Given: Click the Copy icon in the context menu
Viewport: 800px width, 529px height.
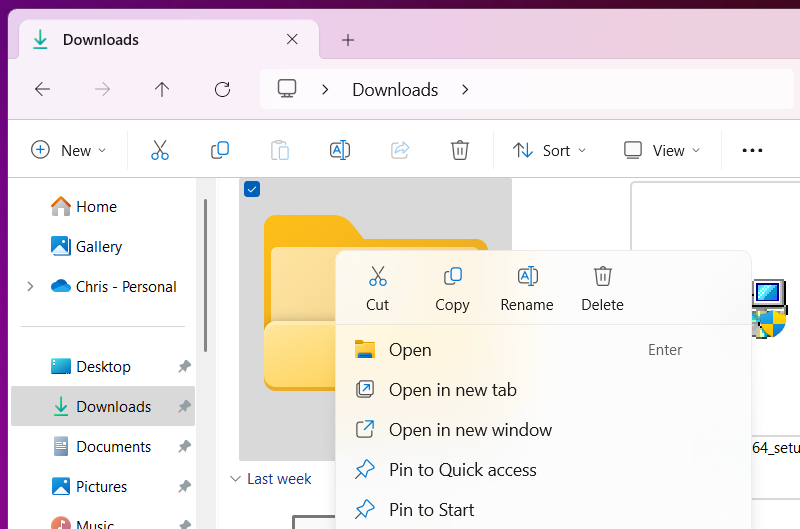Looking at the screenshot, I should [452, 277].
